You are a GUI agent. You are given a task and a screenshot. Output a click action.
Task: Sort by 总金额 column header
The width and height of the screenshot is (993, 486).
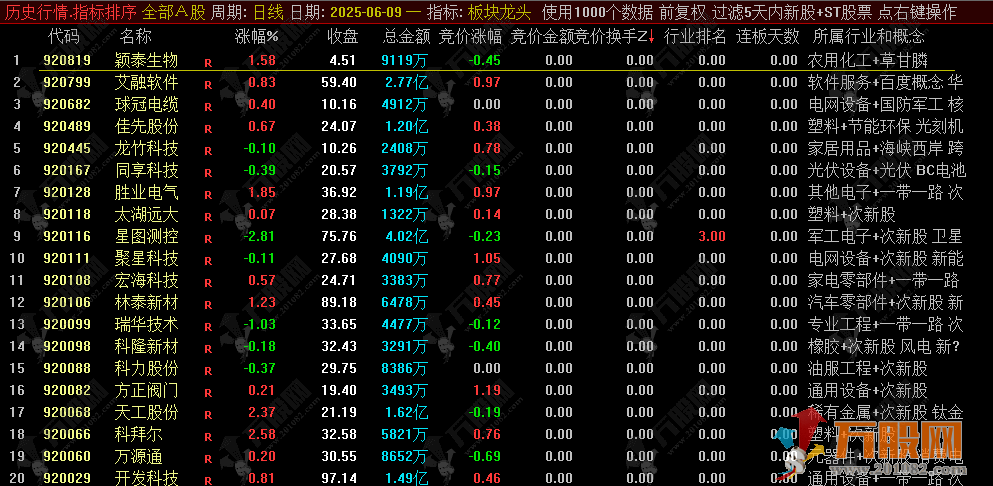click(407, 37)
